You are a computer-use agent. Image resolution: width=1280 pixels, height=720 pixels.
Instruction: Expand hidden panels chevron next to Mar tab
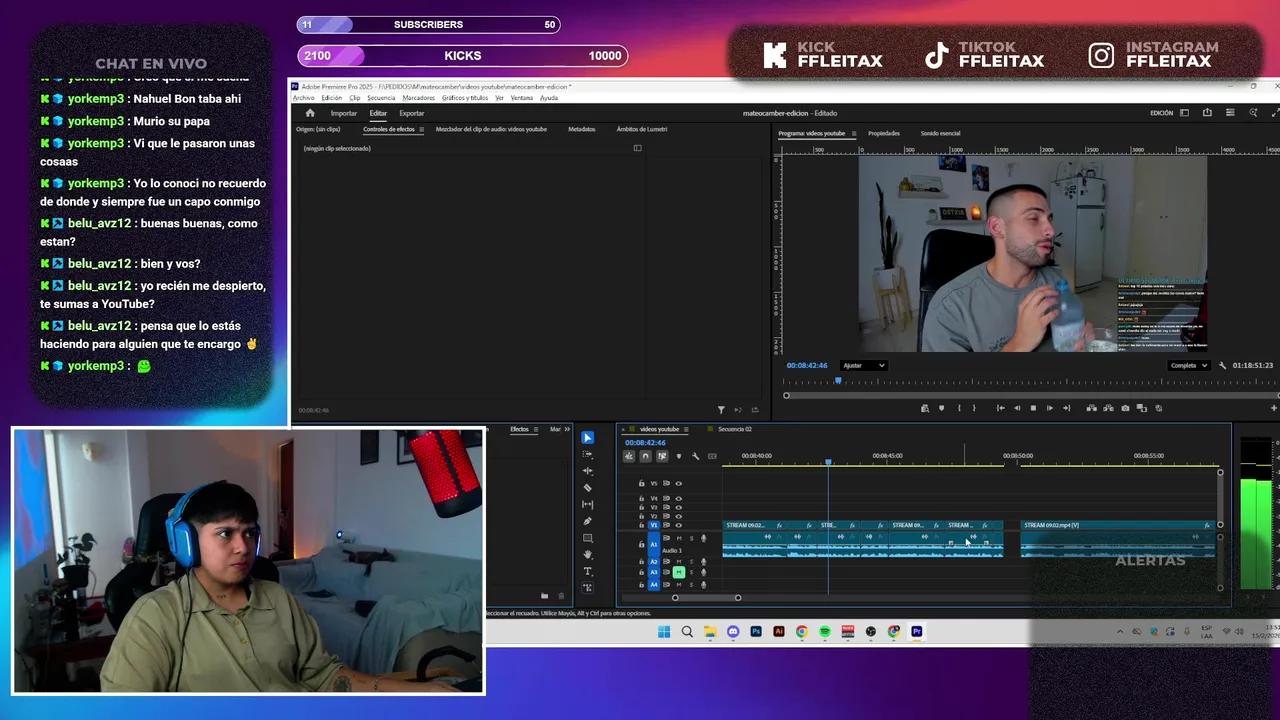click(567, 429)
